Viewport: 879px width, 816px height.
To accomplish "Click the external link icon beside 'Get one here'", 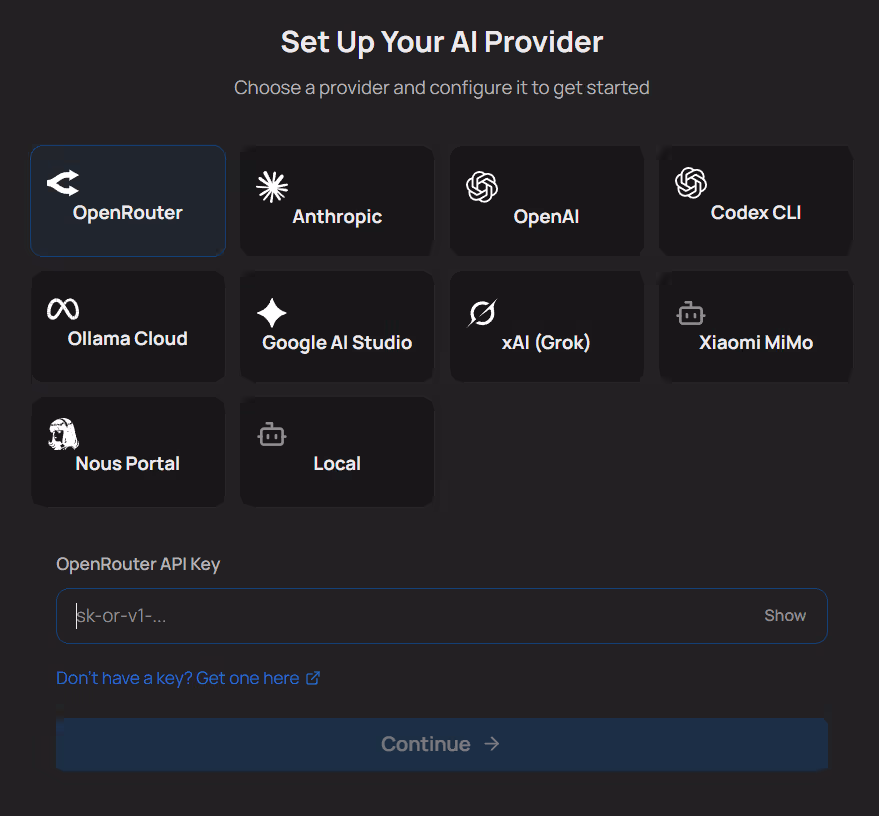I will (313, 678).
